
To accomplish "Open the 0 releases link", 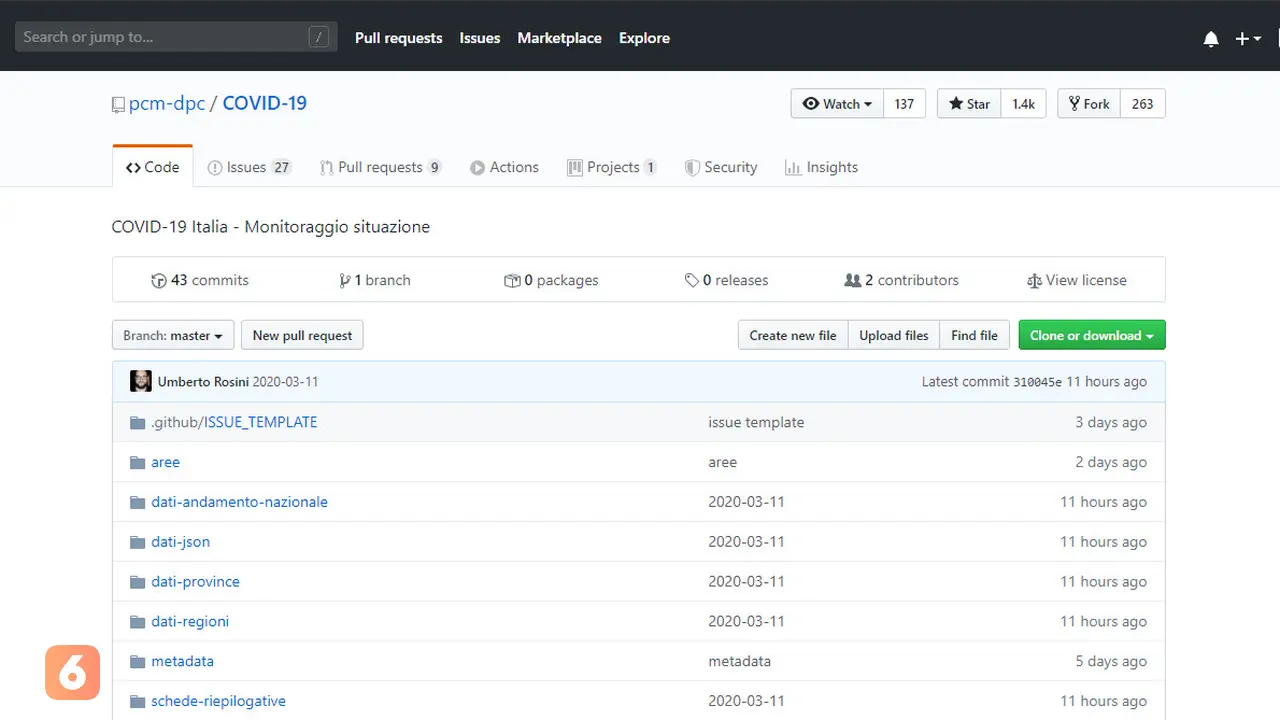I will (x=726, y=280).
